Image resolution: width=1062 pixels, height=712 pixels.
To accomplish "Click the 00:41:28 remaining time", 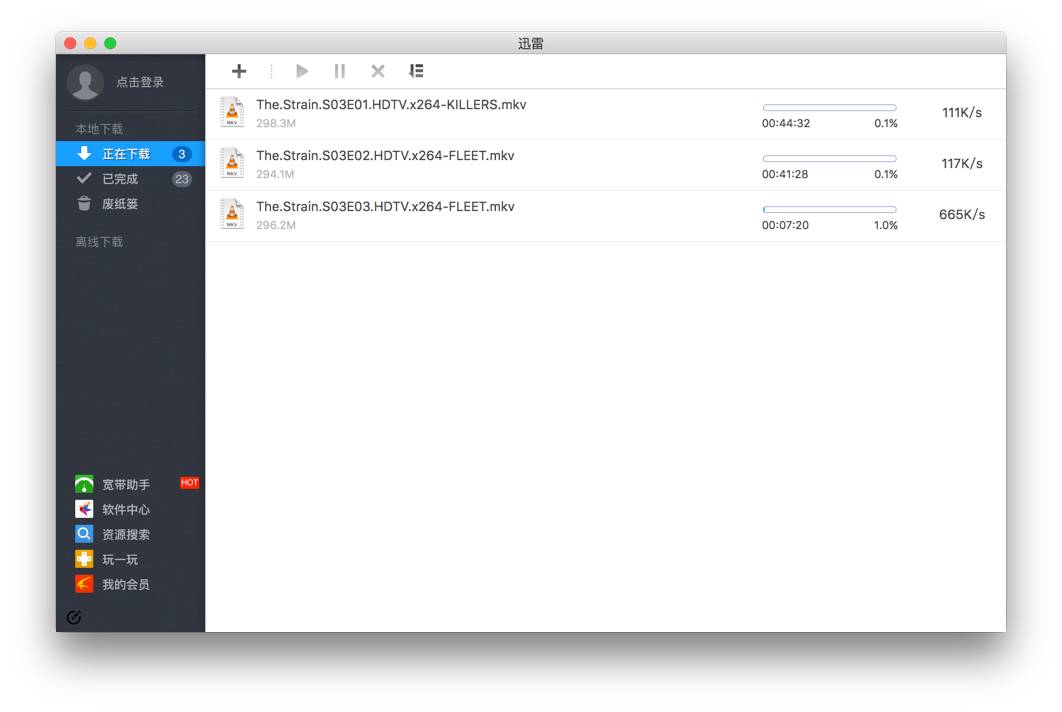I will click(785, 174).
